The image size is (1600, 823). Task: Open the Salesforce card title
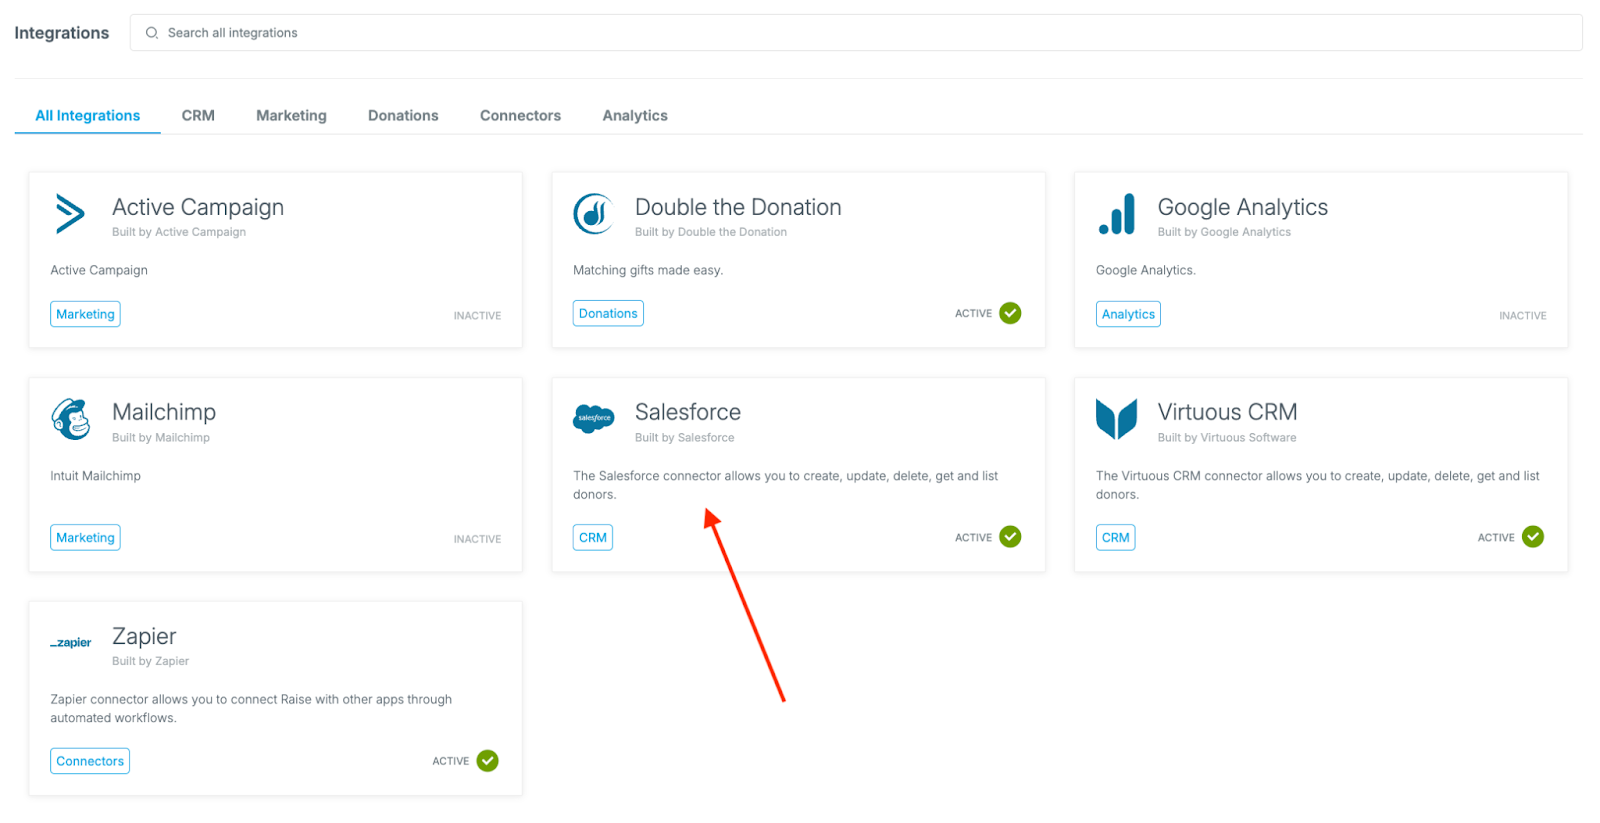[x=688, y=412]
